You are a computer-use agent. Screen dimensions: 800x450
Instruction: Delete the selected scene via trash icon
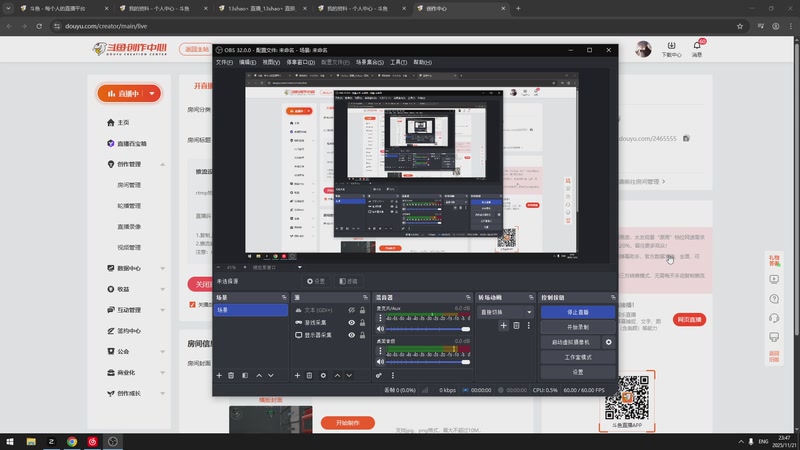231,376
